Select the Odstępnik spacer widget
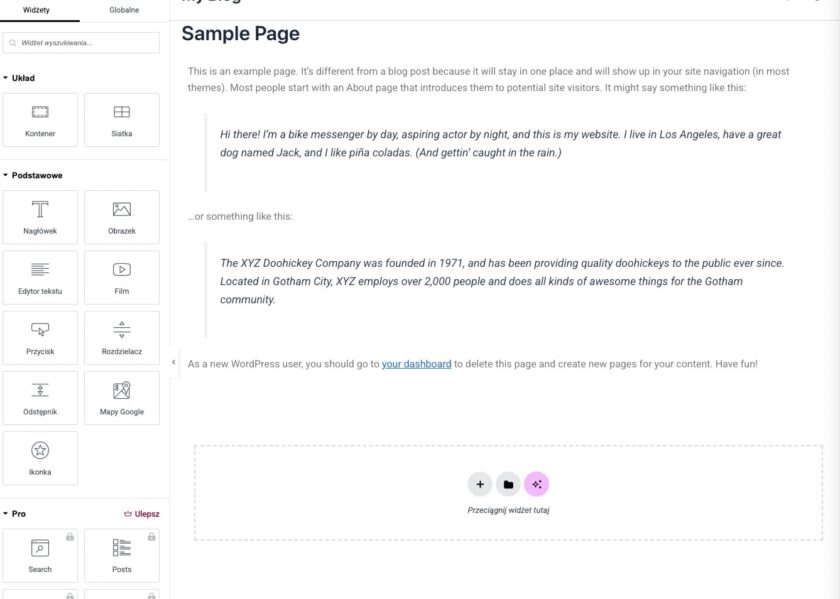The width and height of the screenshot is (840, 599). click(x=40, y=397)
